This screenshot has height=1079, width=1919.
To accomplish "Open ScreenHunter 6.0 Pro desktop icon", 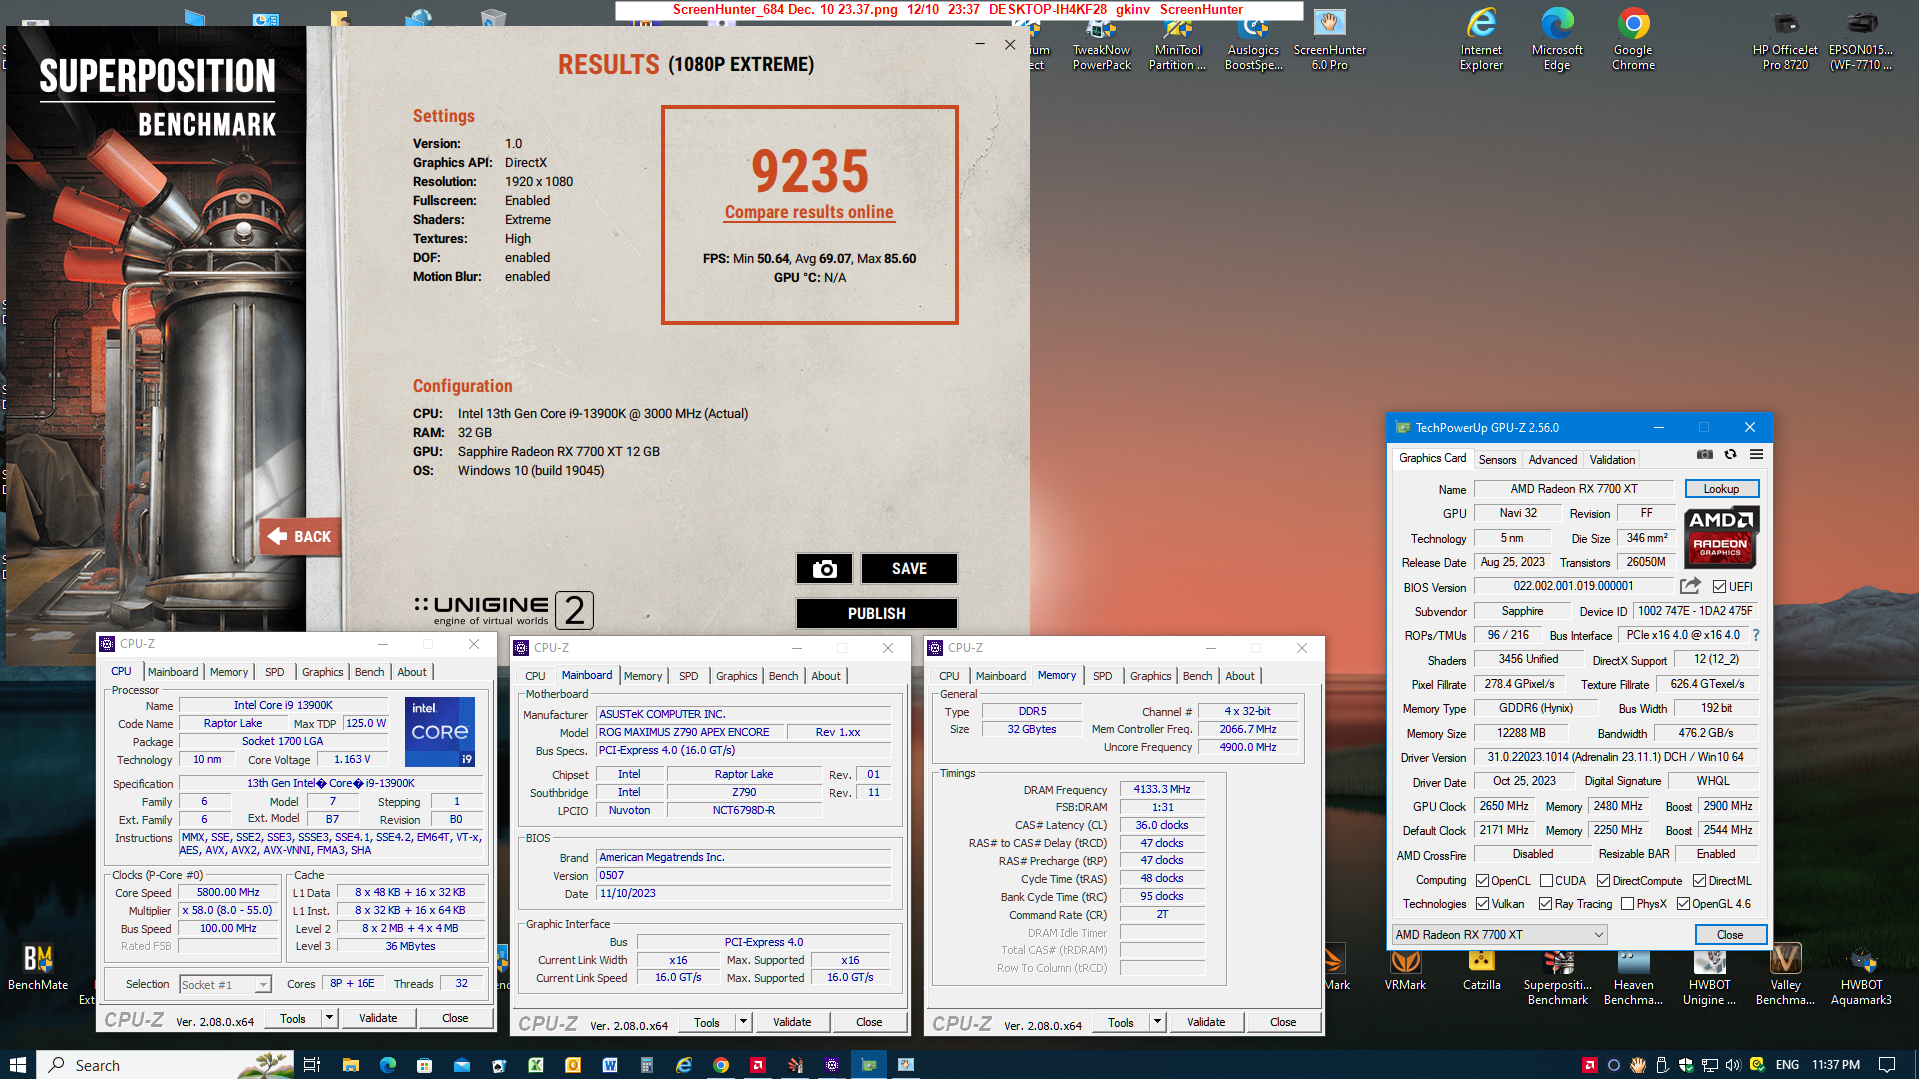I will tap(1329, 40).
